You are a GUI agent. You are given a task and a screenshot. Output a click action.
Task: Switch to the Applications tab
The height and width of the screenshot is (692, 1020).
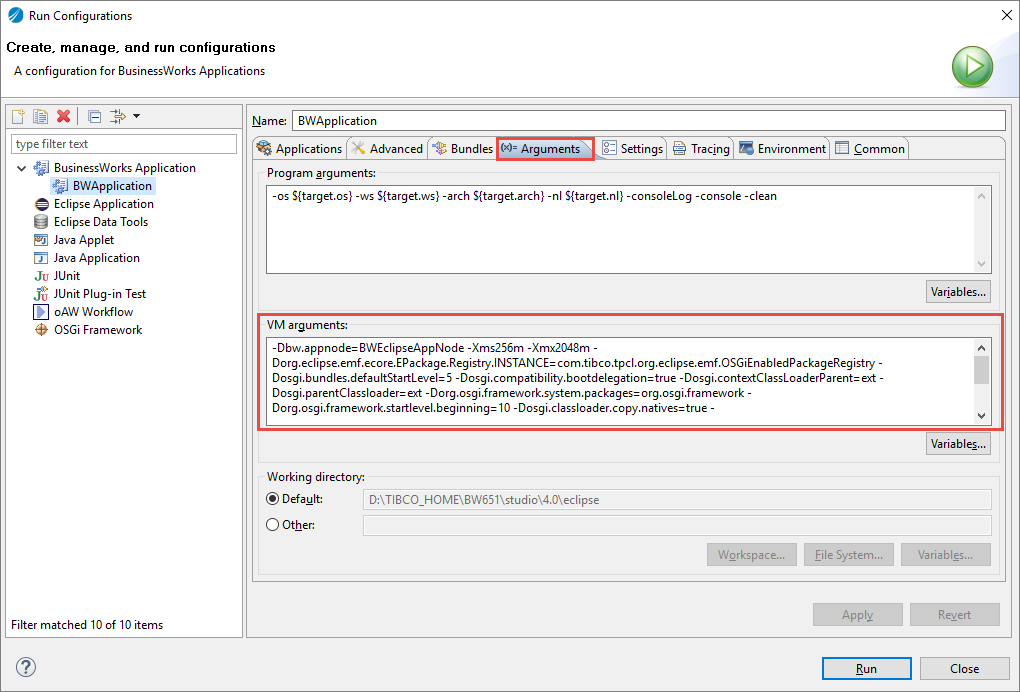300,149
